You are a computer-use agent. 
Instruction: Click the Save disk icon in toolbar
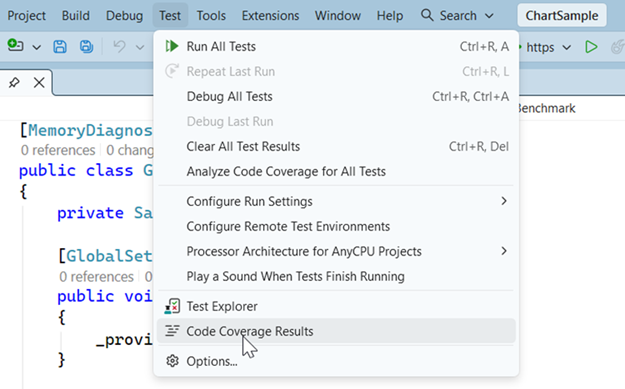coord(60,47)
